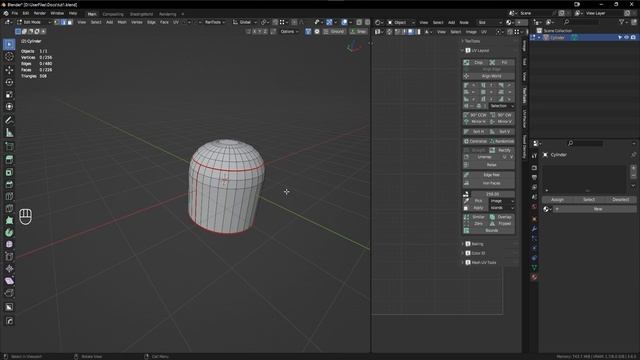This screenshot has height=360, width=640.
Task: Click the Deselect button in material panel
Action: 620,200
